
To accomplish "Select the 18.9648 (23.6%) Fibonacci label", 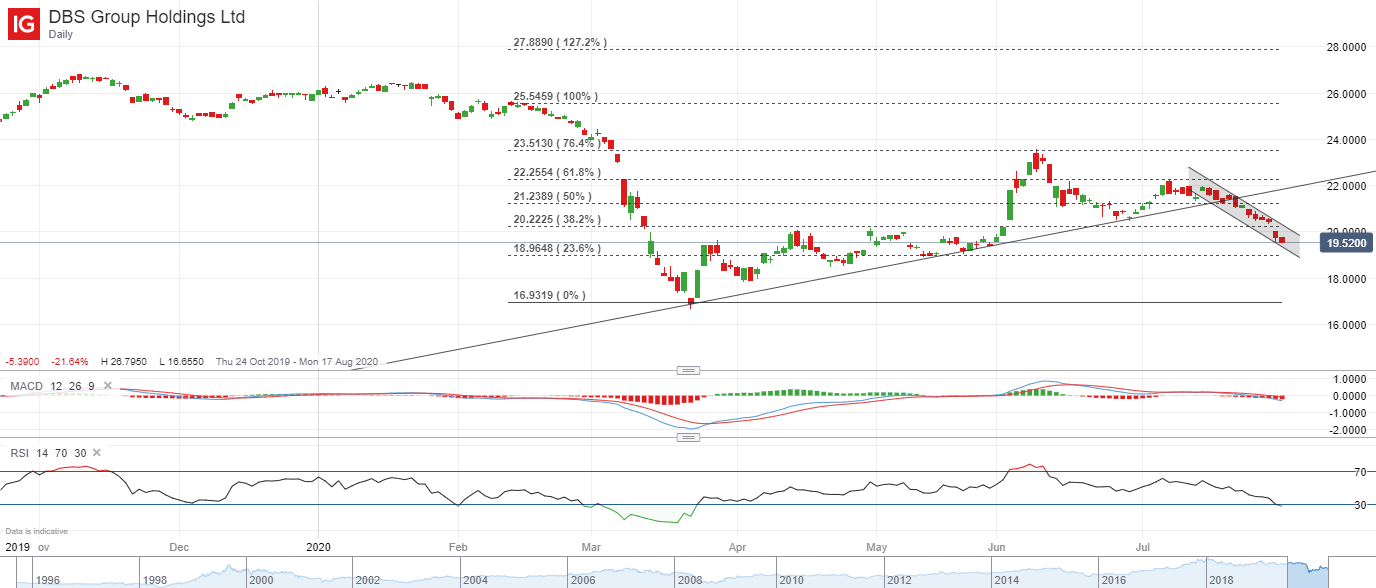I will tap(559, 248).
